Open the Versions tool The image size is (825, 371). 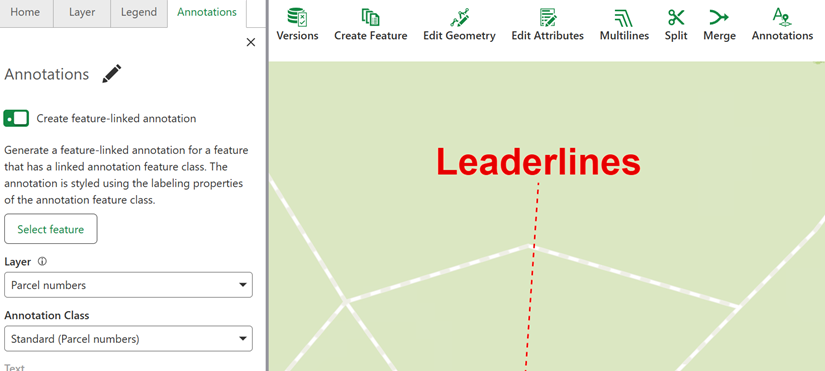coord(297,25)
